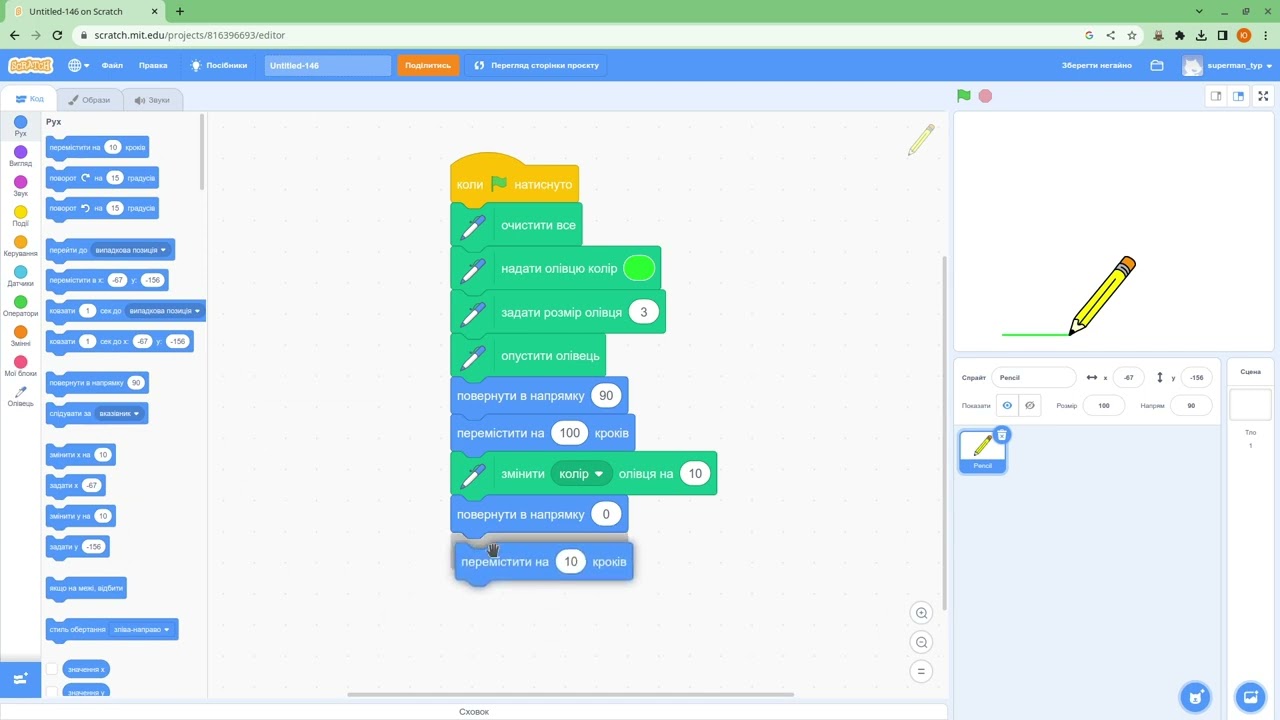This screenshot has width=1280, height=720.
Task: Open My Stuff folder icon
Action: tap(1157, 65)
